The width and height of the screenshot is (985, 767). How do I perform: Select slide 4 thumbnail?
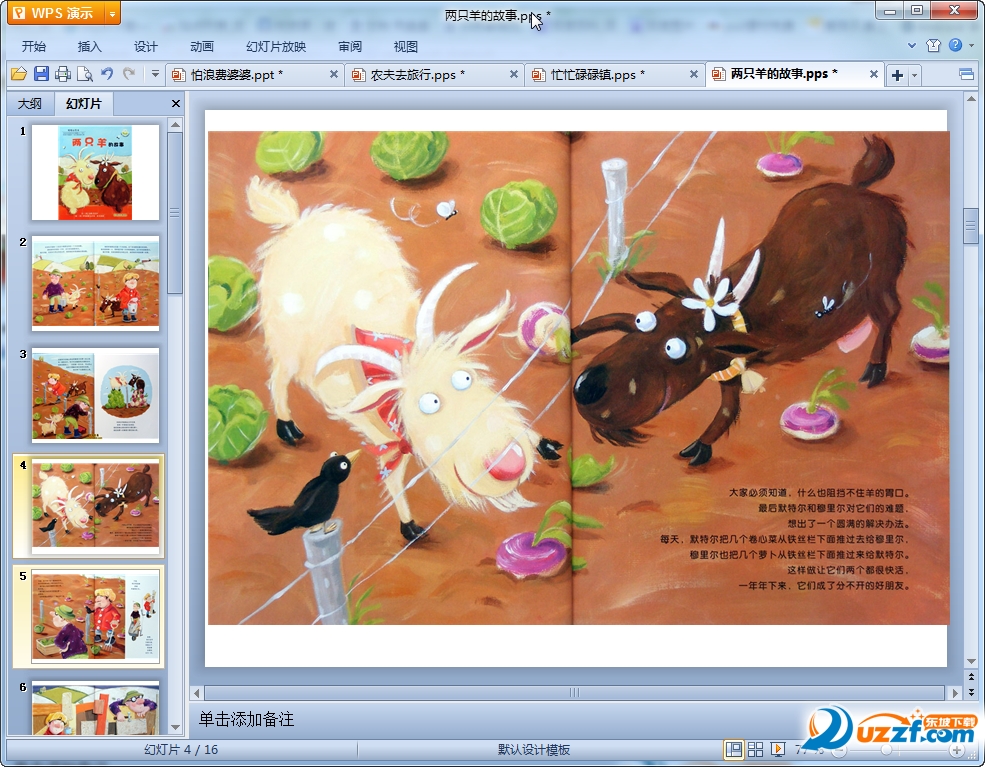coord(95,506)
